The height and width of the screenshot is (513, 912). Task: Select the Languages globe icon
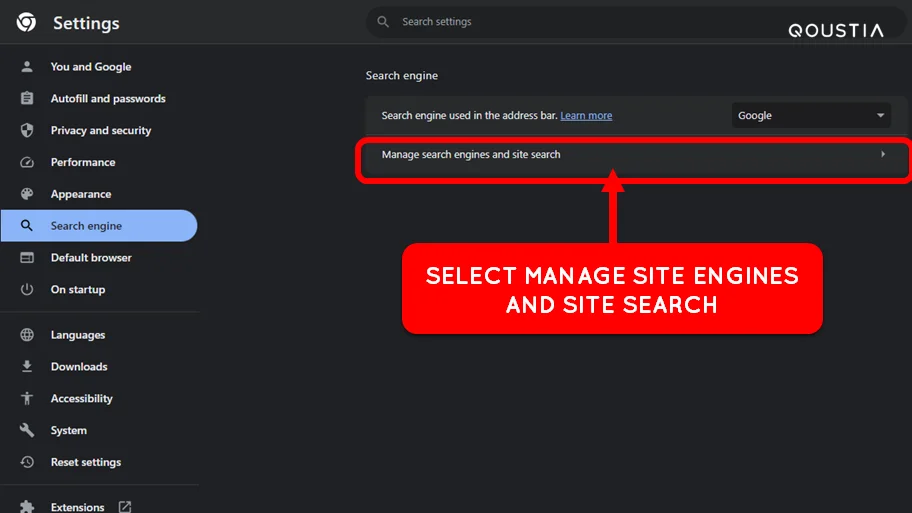tap(27, 334)
